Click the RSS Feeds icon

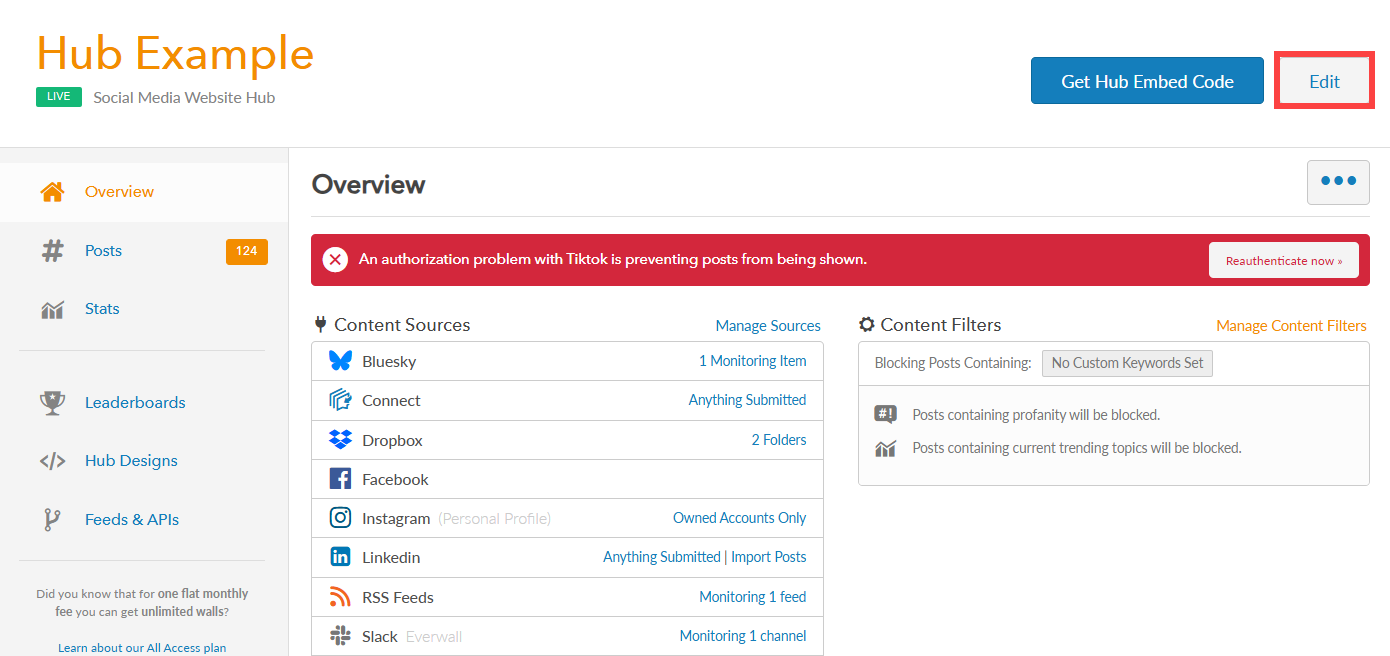(340, 597)
